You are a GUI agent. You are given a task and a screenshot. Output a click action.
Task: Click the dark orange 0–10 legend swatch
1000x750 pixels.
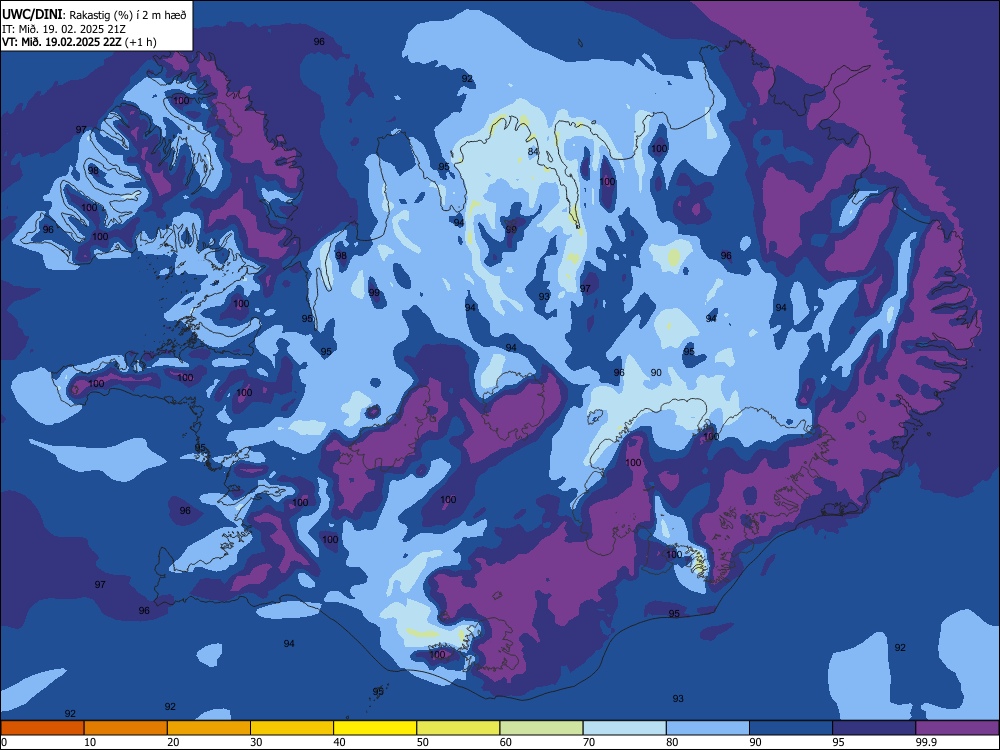pyautogui.click(x=42, y=728)
